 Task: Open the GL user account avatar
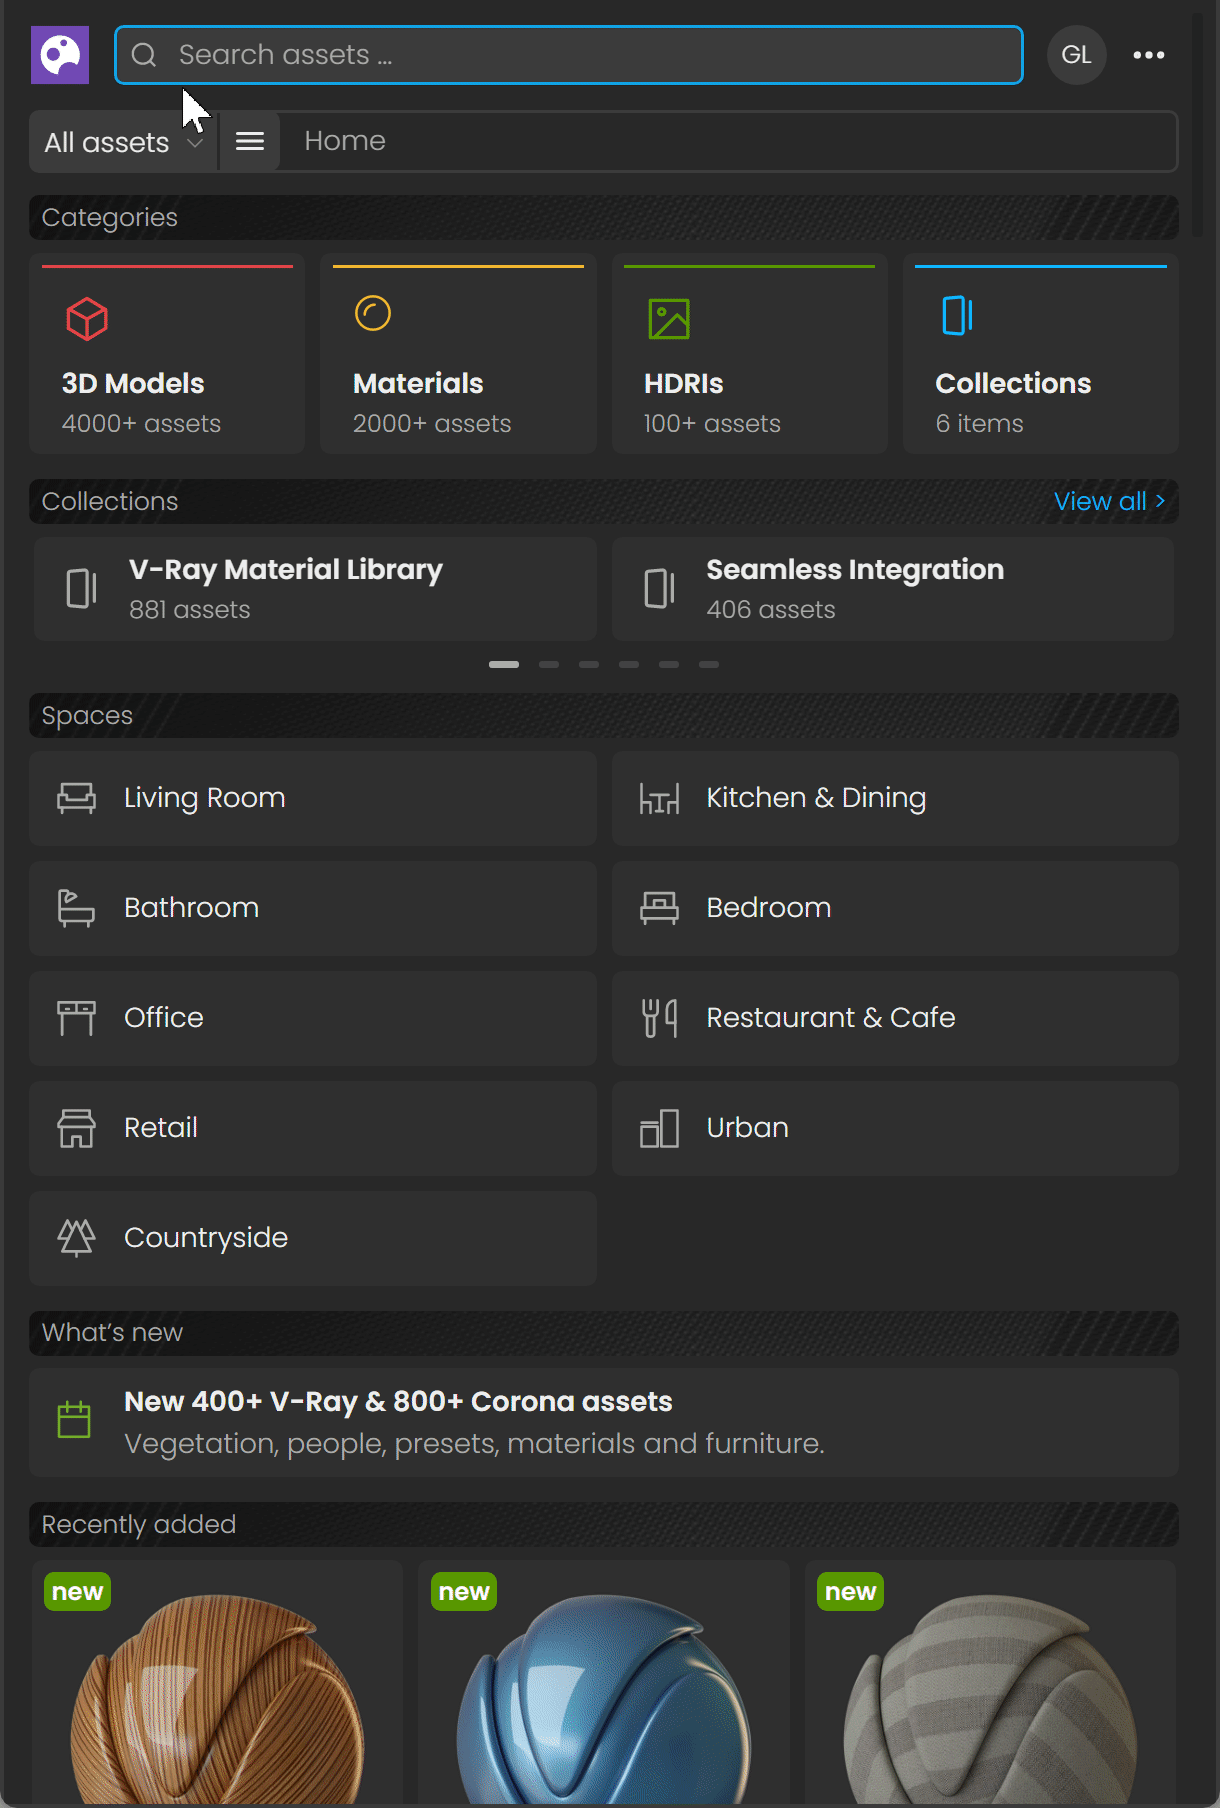(1076, 55)
